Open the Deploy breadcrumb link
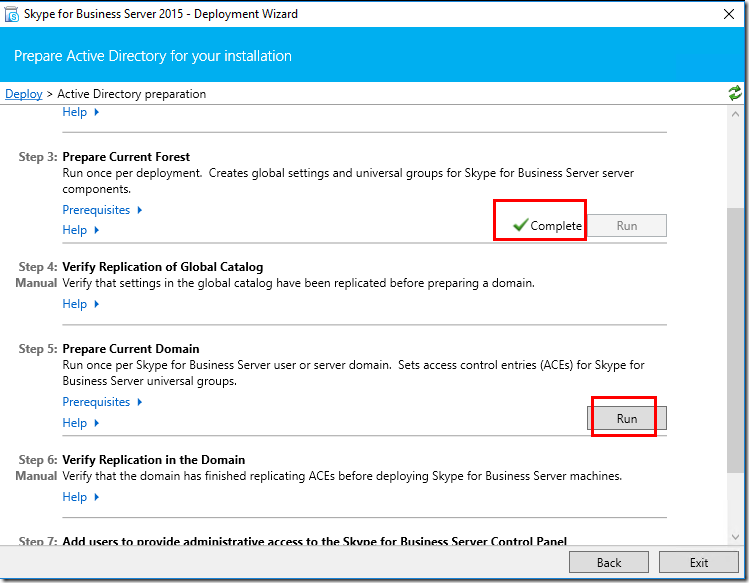 coord(23,94)
